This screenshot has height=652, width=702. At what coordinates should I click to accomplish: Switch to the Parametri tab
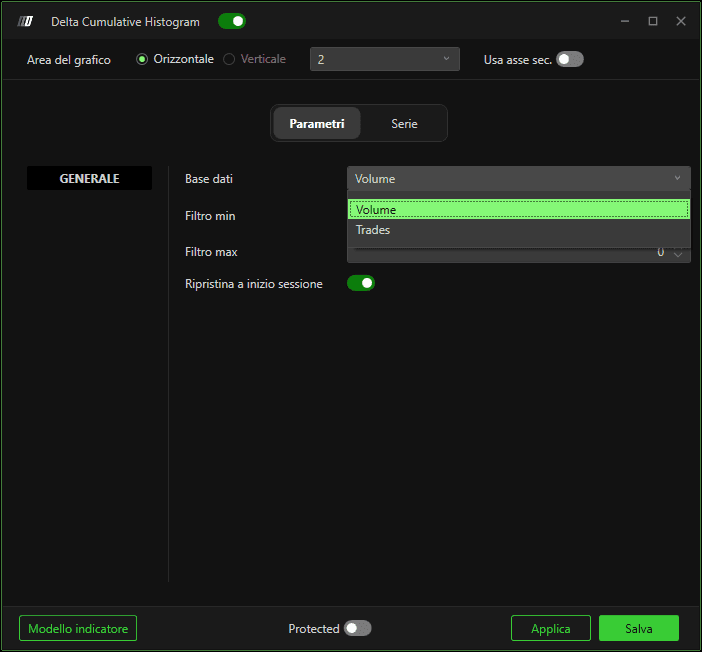point(317,123)
